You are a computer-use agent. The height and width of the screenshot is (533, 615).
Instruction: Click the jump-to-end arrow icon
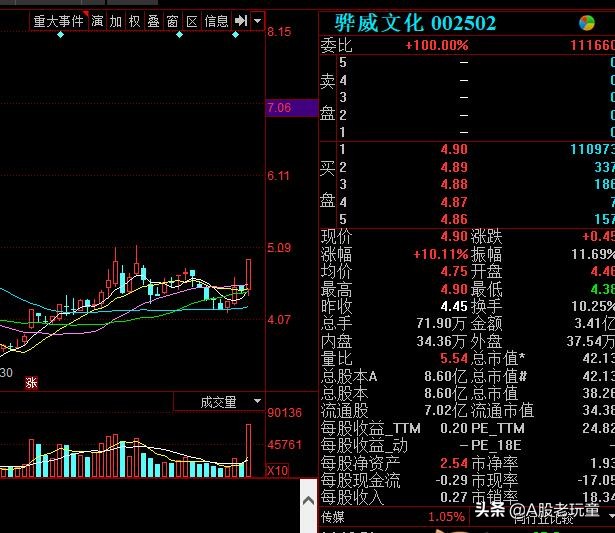pos(241,21)
